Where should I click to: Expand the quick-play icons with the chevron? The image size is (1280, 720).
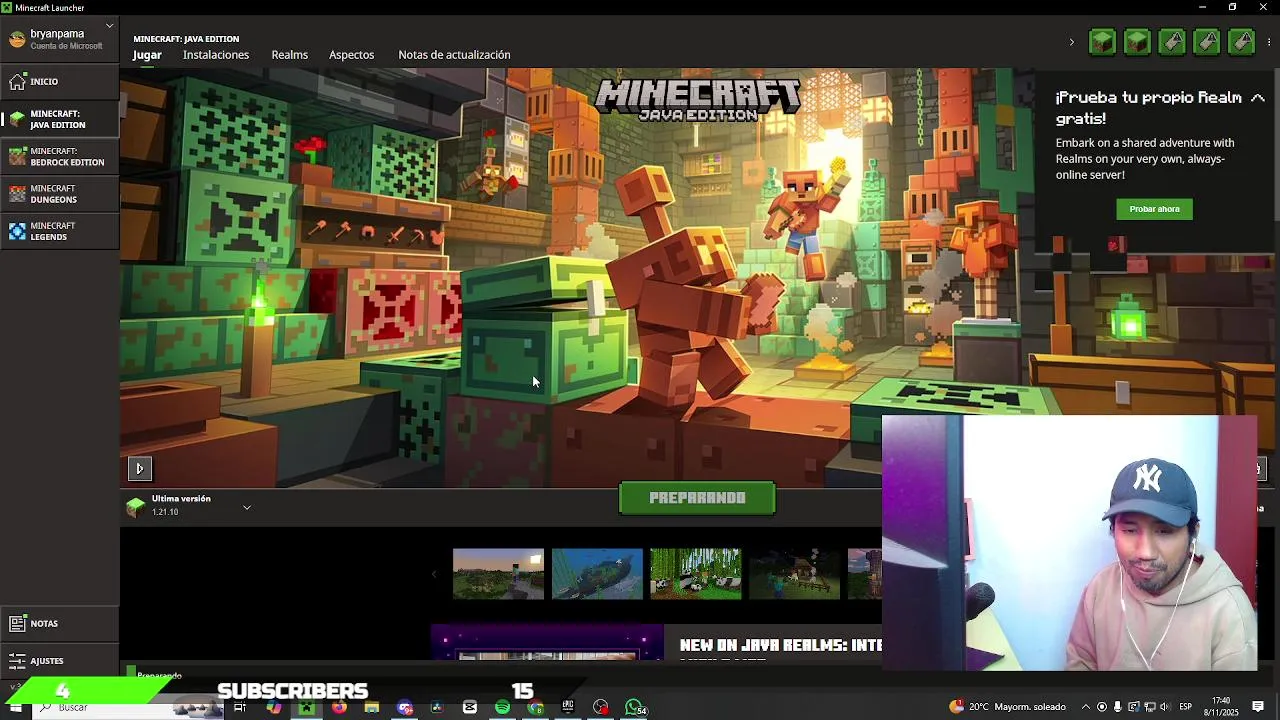pos(1071,42)
